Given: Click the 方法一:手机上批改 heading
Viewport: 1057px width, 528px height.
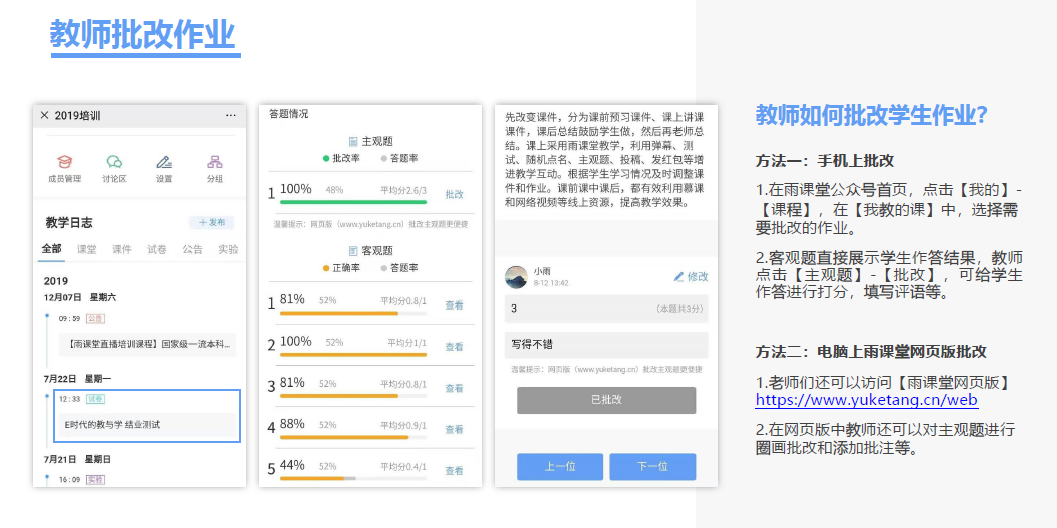Looking at the screenshot, I should (824, 161).
